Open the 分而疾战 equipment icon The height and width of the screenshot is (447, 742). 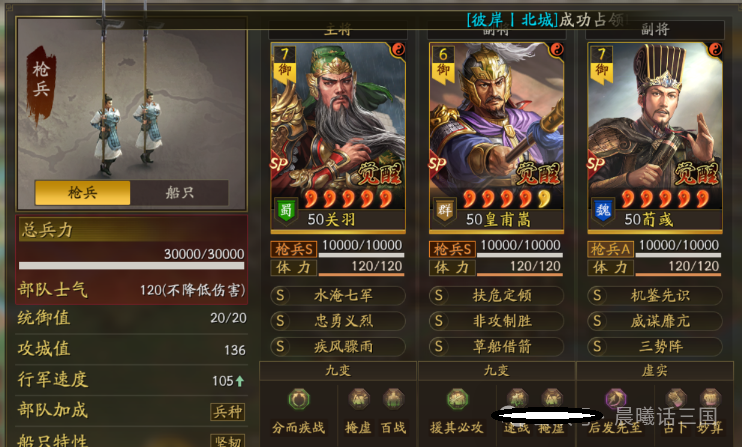[299, 400]
